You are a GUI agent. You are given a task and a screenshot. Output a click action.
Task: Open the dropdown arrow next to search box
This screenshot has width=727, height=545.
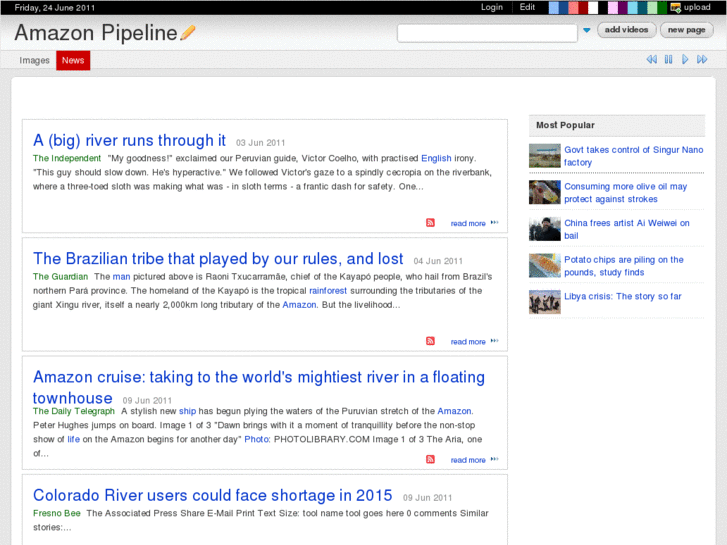pos(586,32)
